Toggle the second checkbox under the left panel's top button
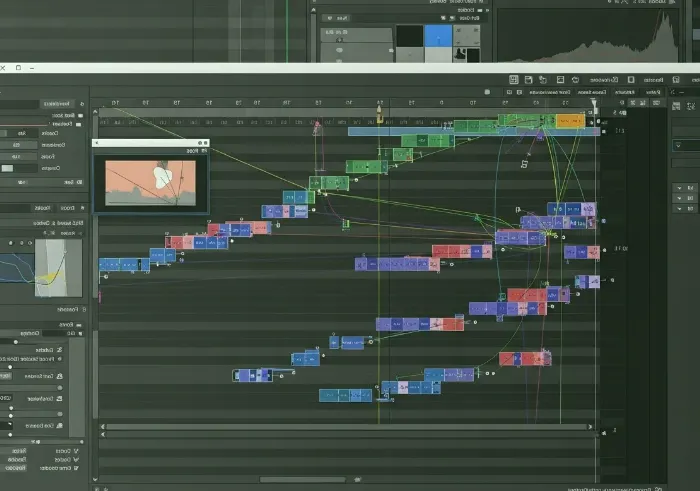700x491 pixels. point(79,124)
